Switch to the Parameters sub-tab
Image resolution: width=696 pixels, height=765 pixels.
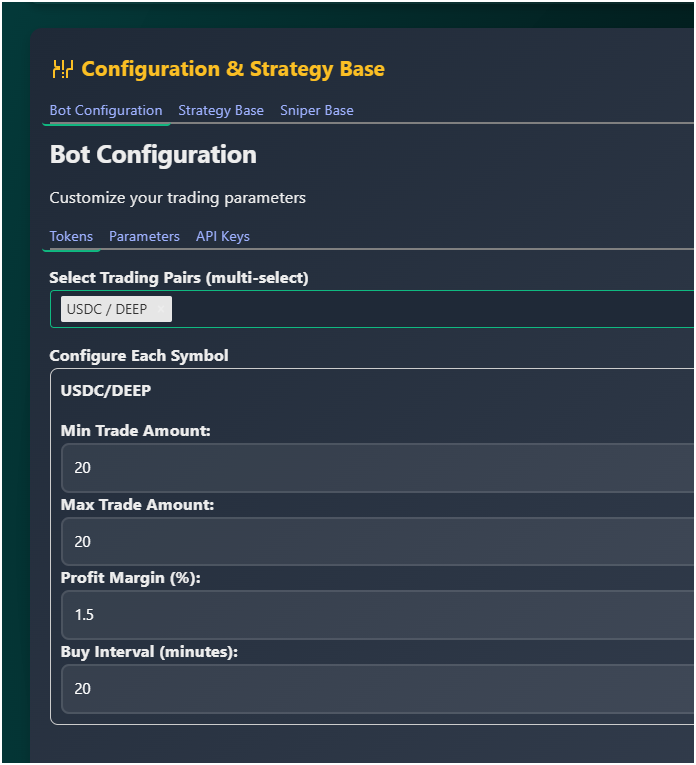click(144, 236)
